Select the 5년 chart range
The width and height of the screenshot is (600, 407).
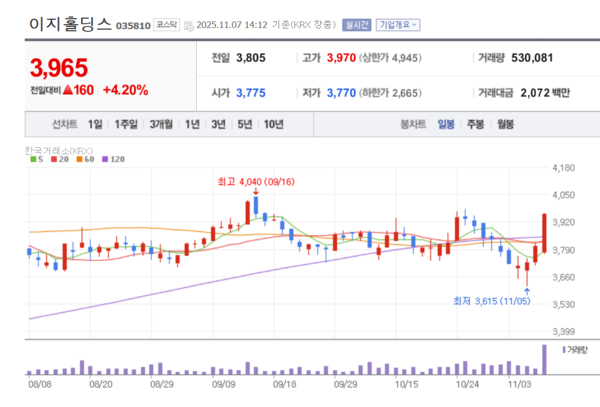[245, 125]
